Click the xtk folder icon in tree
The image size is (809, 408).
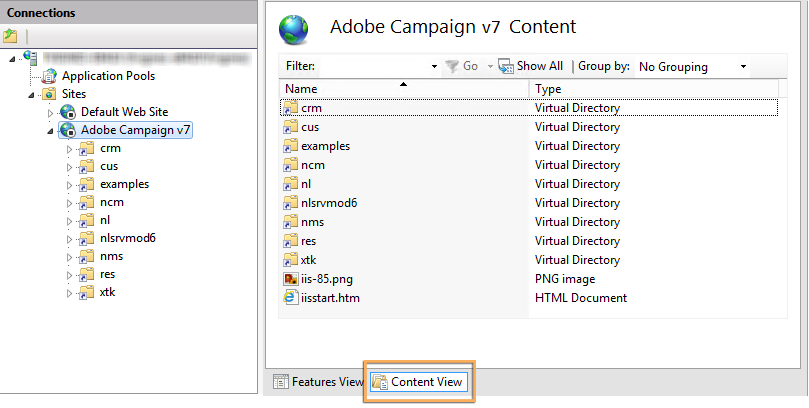(x=86, y=293)
